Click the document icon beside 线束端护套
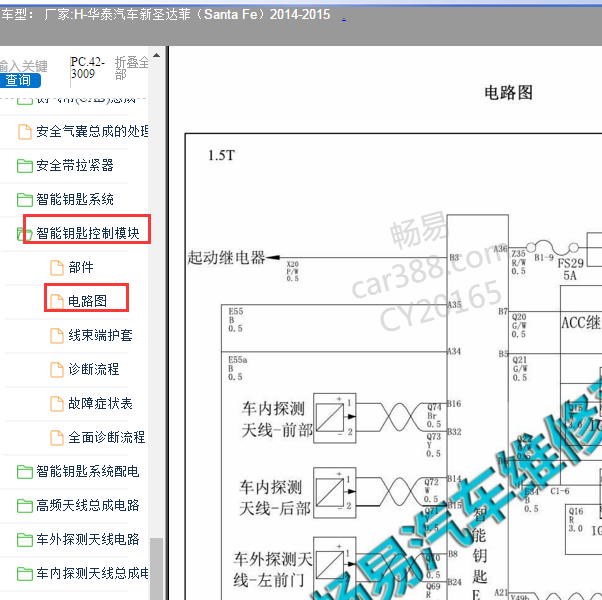The width and height of the screenshot is (602, 600). (57, 336)
